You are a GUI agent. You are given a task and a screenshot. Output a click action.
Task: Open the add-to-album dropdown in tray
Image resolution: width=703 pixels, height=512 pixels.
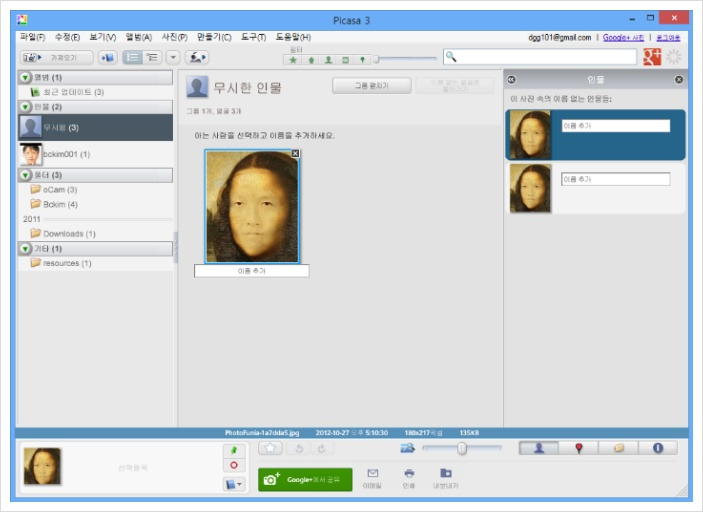point(234,484)
